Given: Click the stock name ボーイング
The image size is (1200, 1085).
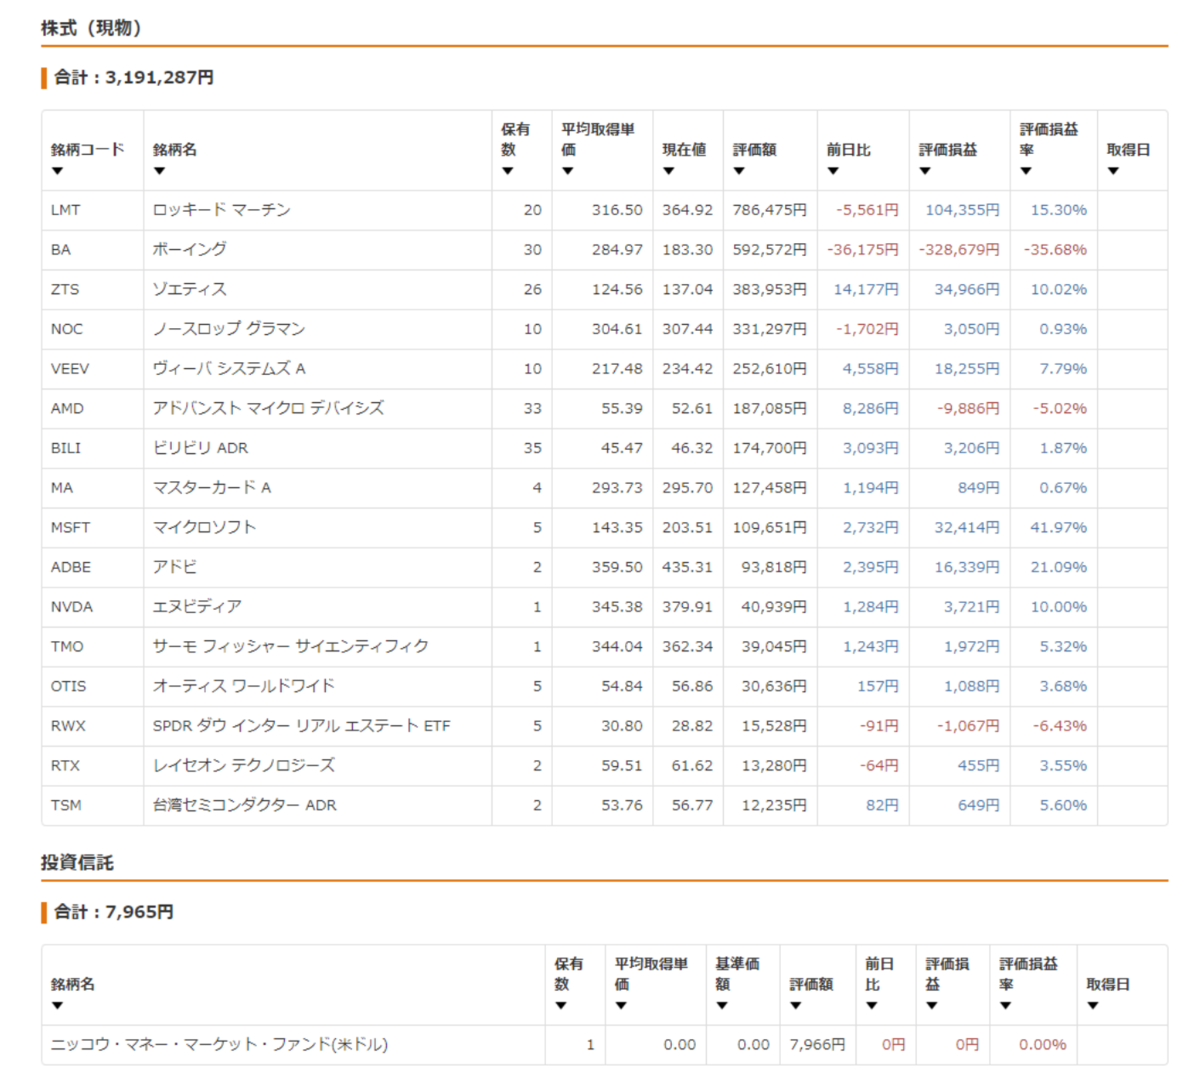Looking at the screenshot, I should click(189, 250).
